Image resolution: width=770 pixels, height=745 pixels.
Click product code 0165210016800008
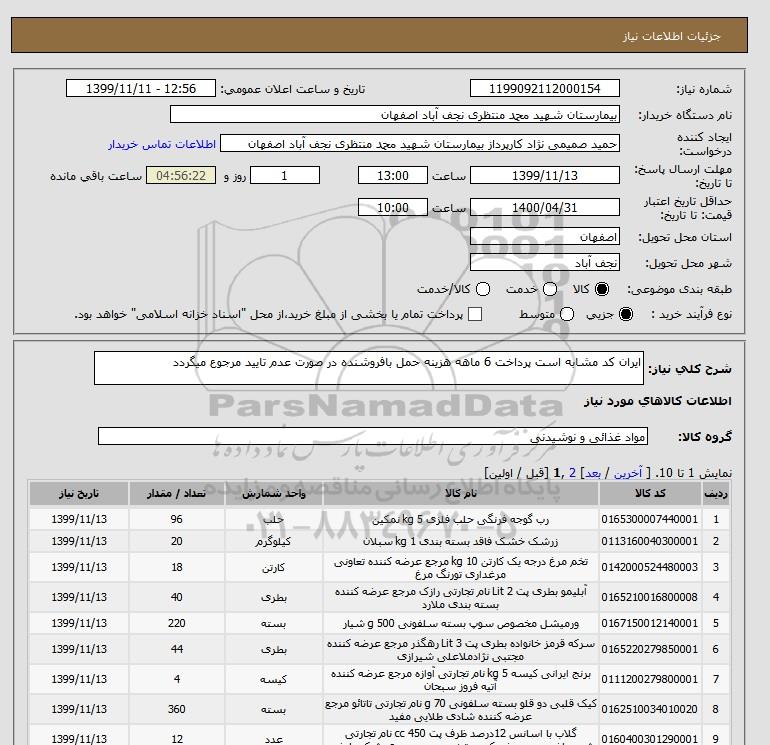coord(650,597)
